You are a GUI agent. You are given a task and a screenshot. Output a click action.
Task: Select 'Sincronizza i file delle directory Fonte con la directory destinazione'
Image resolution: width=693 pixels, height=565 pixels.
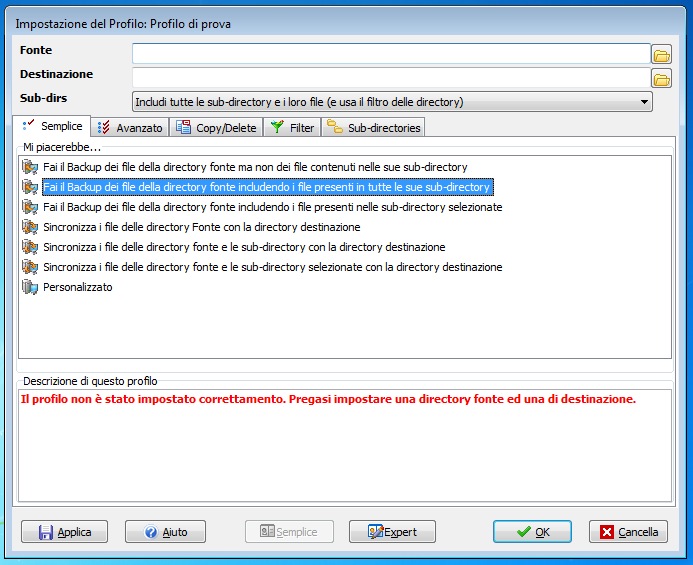click(202, 227)
